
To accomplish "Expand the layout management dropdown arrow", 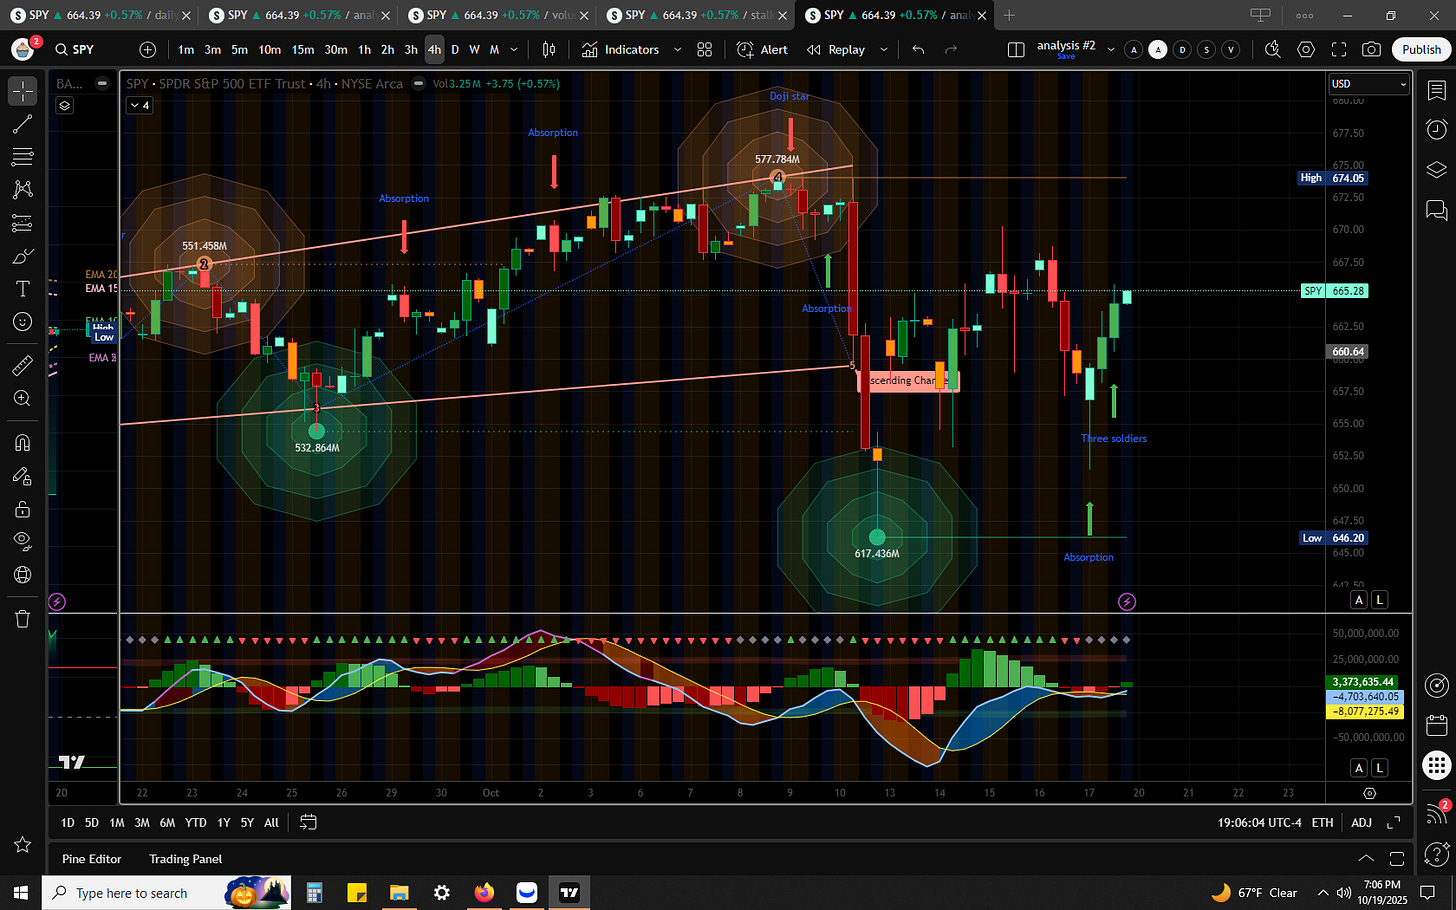I will click(1110, 49).
